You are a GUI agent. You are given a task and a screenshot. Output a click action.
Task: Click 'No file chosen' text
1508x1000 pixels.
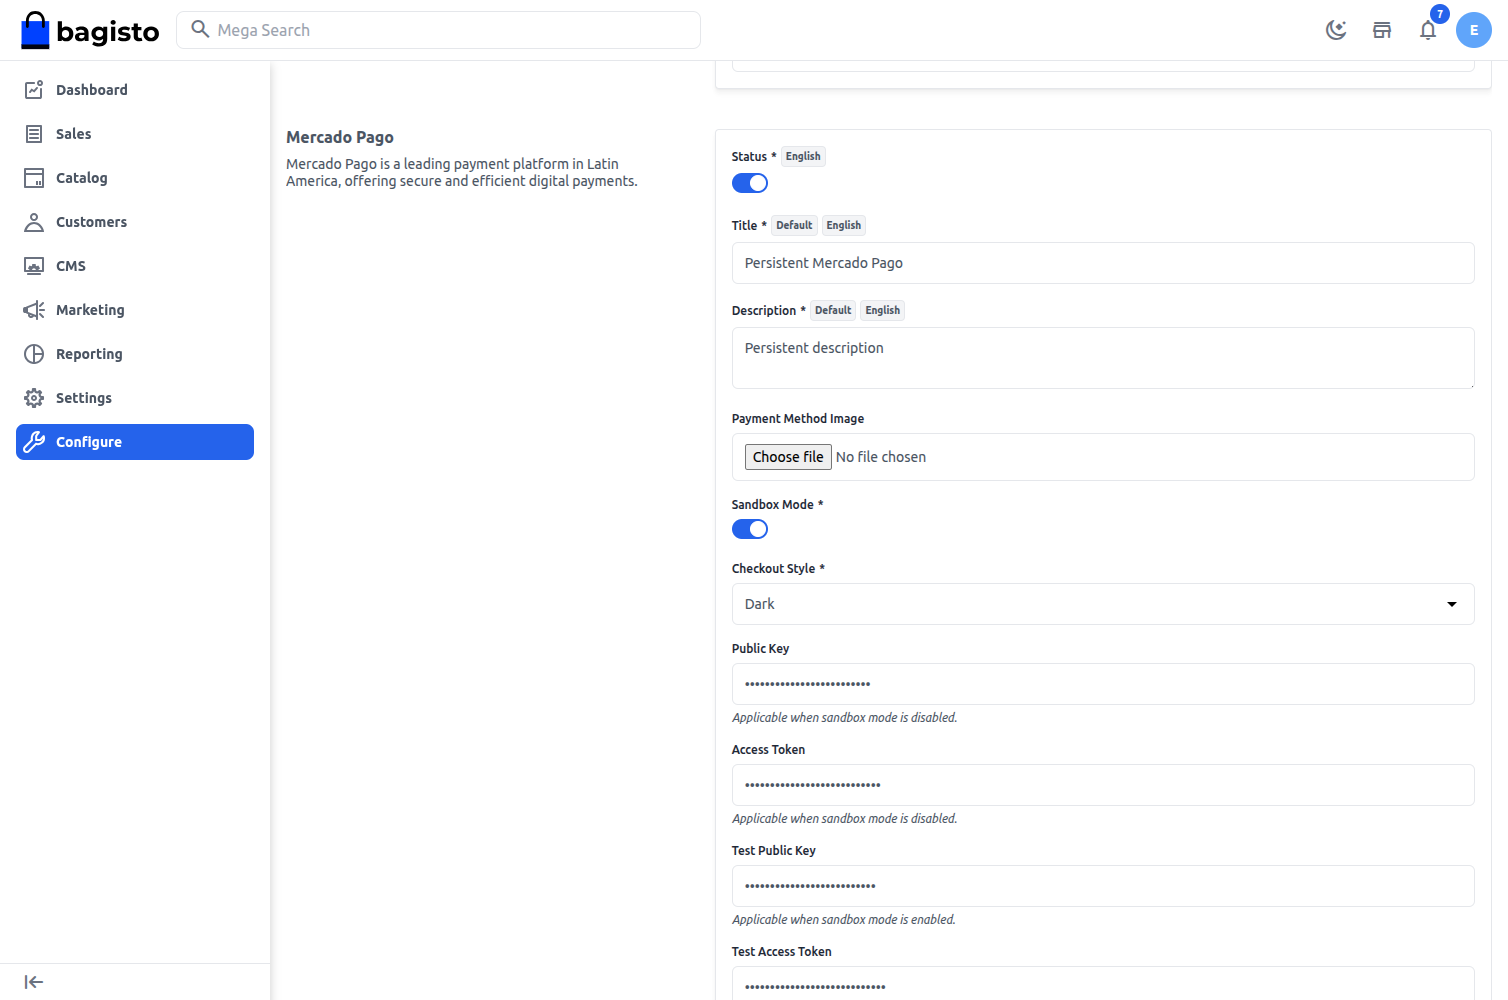point(881,457)
